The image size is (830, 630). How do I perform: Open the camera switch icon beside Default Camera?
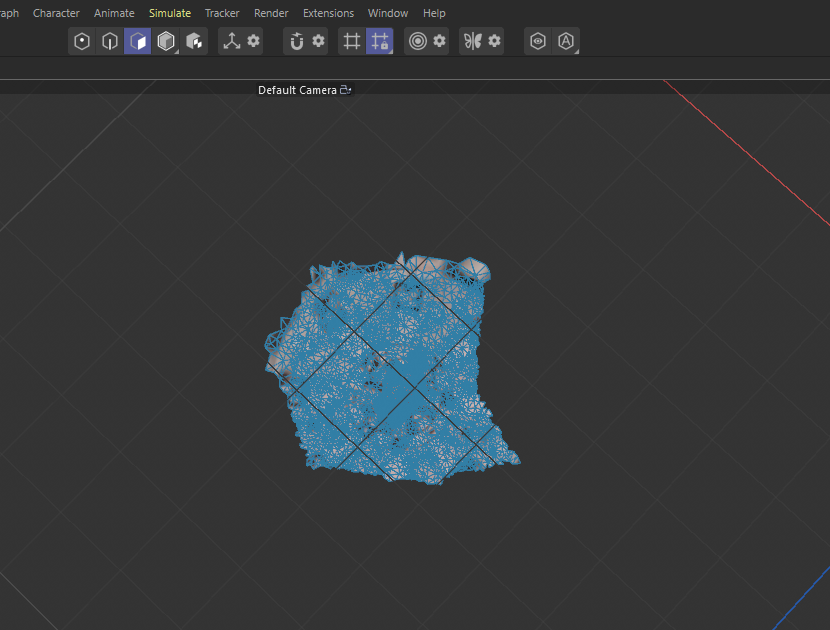[345, 89]
